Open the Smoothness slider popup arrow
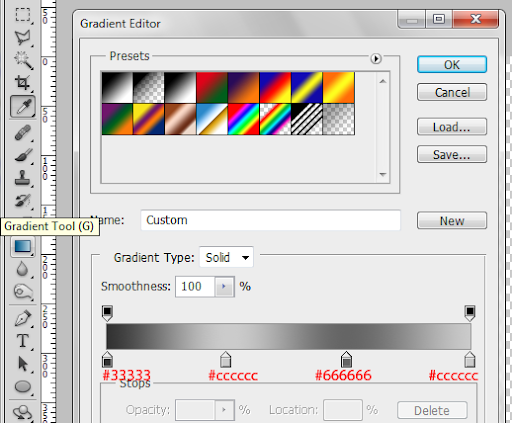This screenshot has height=423, width=512. [224, 286]
